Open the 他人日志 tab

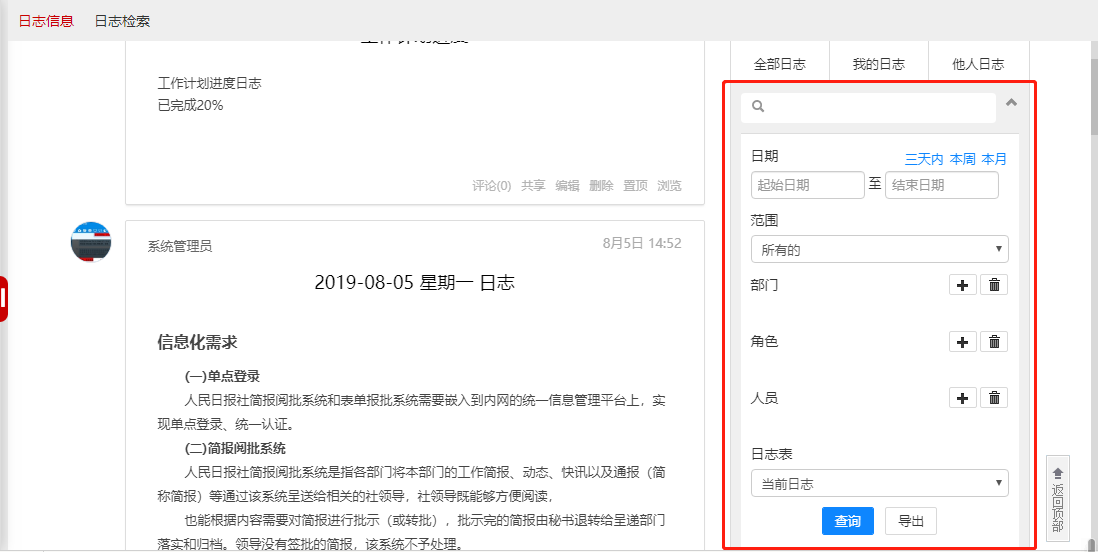pos(978,64)
